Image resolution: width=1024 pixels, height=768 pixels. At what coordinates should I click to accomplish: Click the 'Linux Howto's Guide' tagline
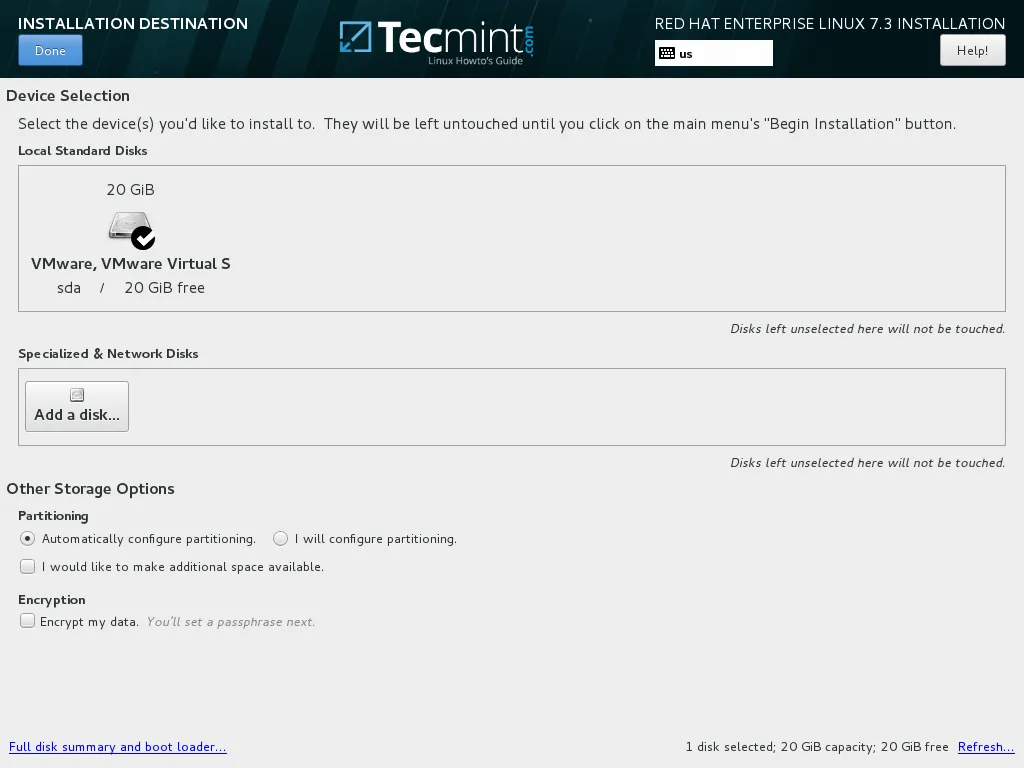coord(475,61)
